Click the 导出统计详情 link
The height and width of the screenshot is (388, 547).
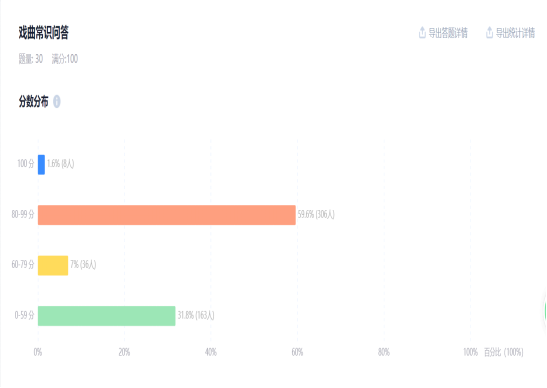pos(515,33)
